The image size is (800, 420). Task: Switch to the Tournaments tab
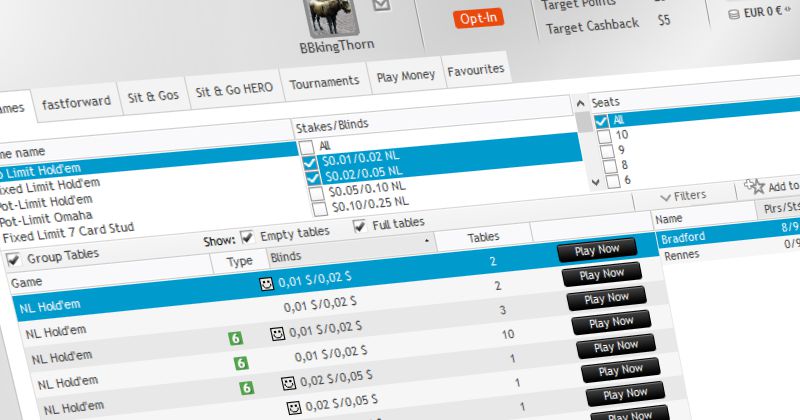tap(325, 80)
